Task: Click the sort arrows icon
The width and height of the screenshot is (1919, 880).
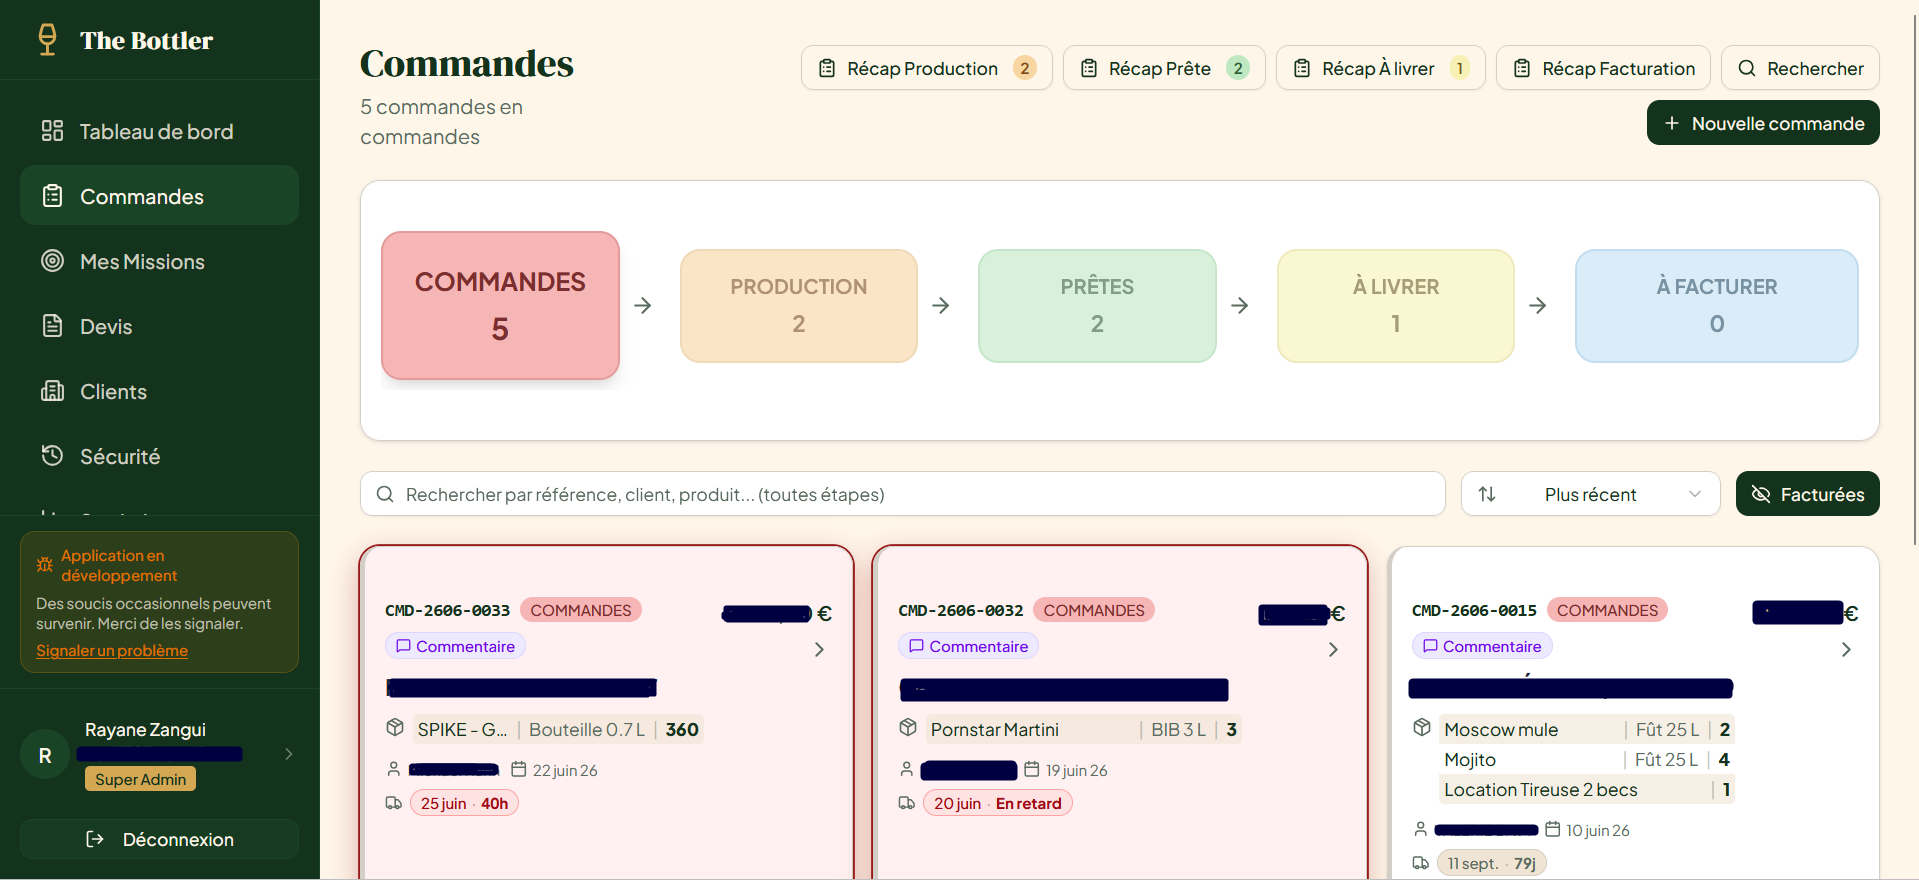Action: tap(1487, 494)
